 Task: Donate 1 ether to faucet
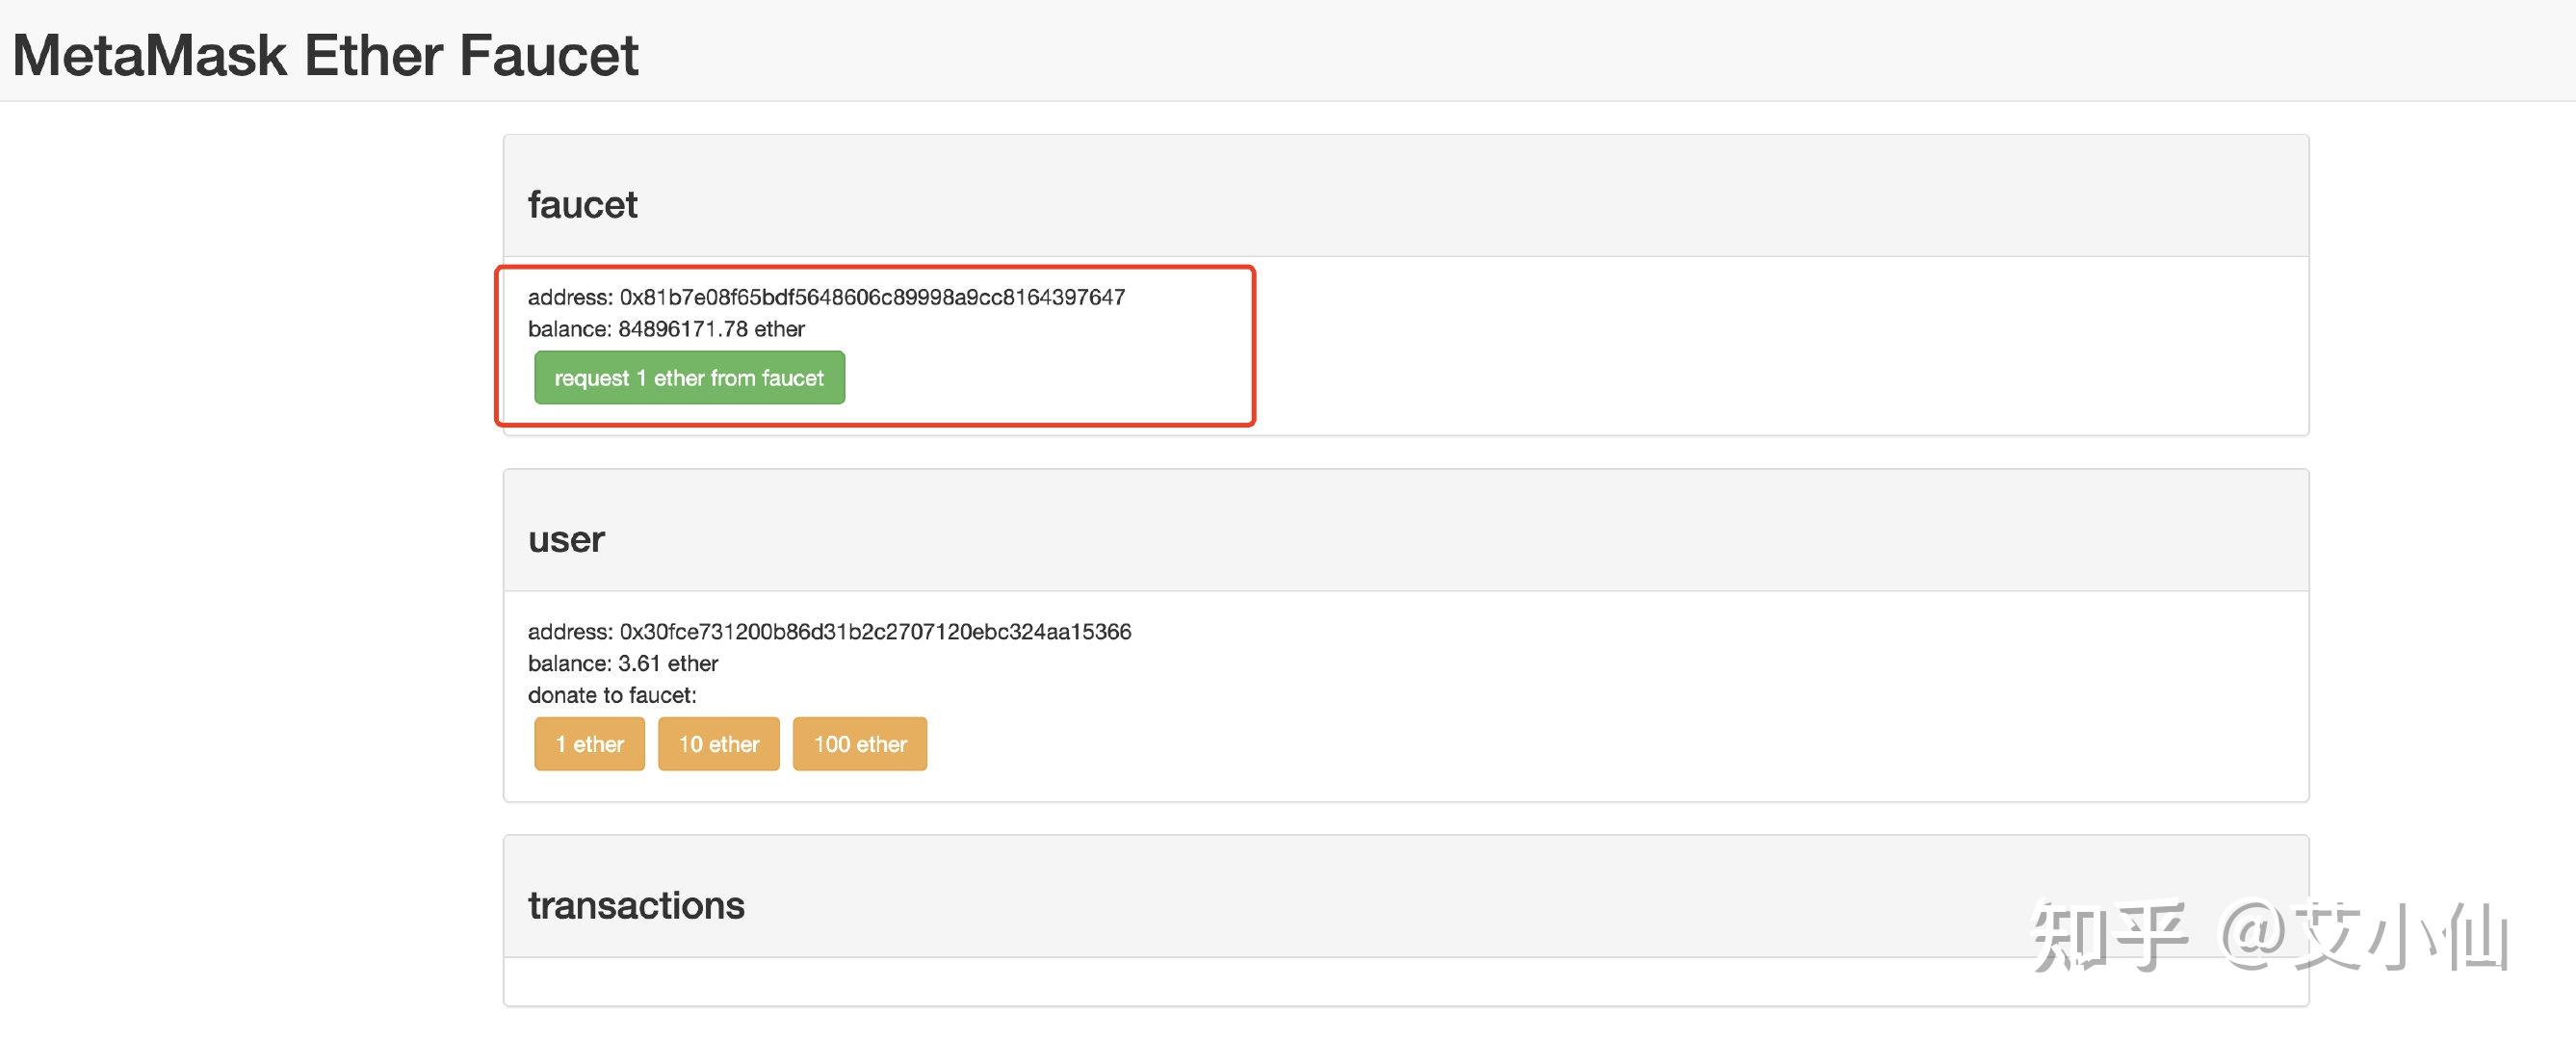589,744
